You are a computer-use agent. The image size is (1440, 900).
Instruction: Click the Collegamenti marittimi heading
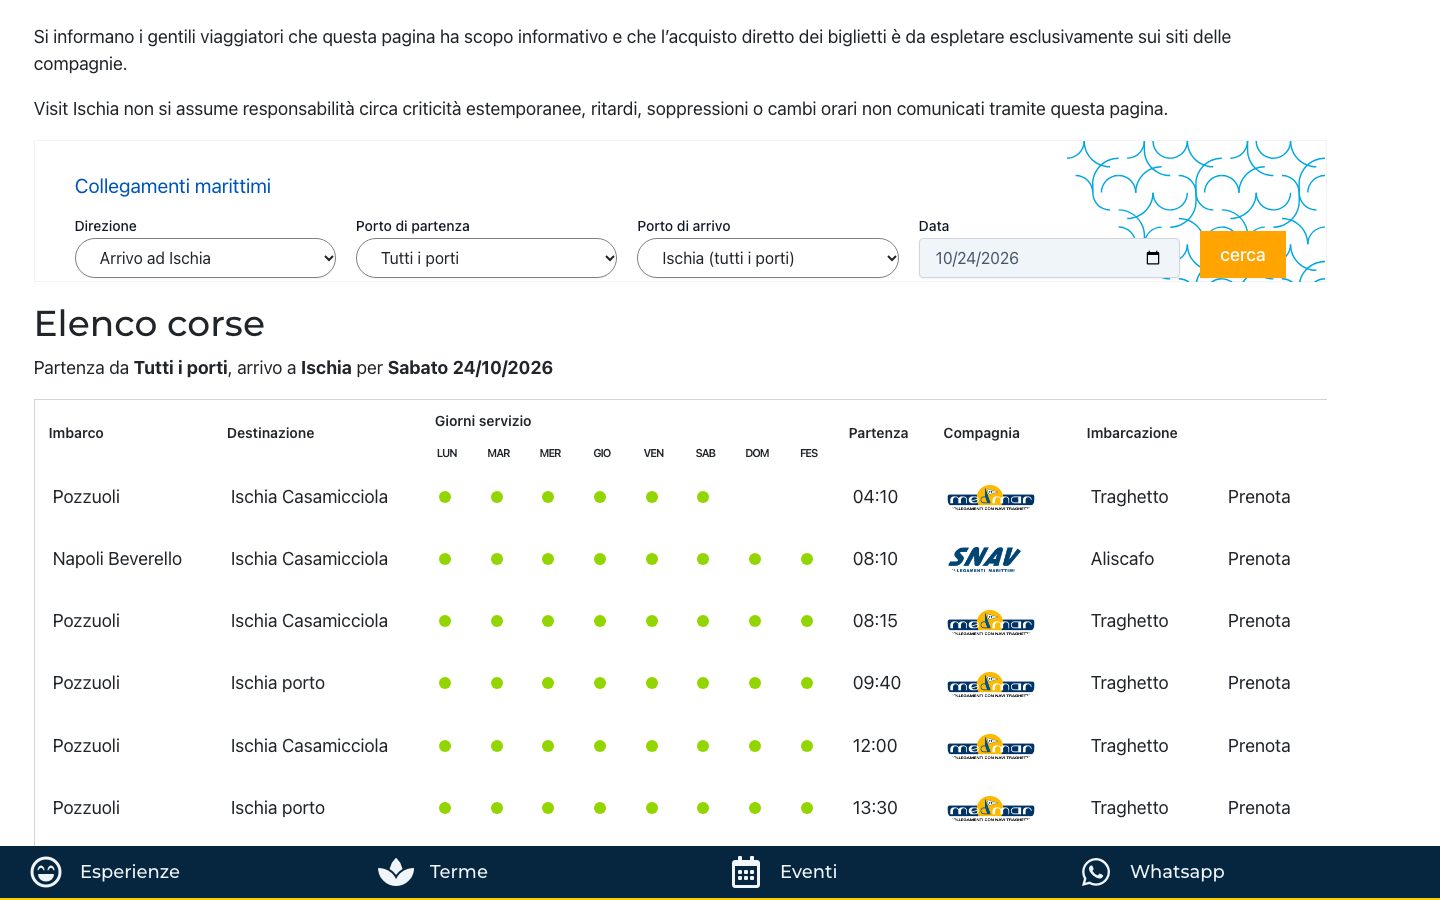tap(173, 186)
